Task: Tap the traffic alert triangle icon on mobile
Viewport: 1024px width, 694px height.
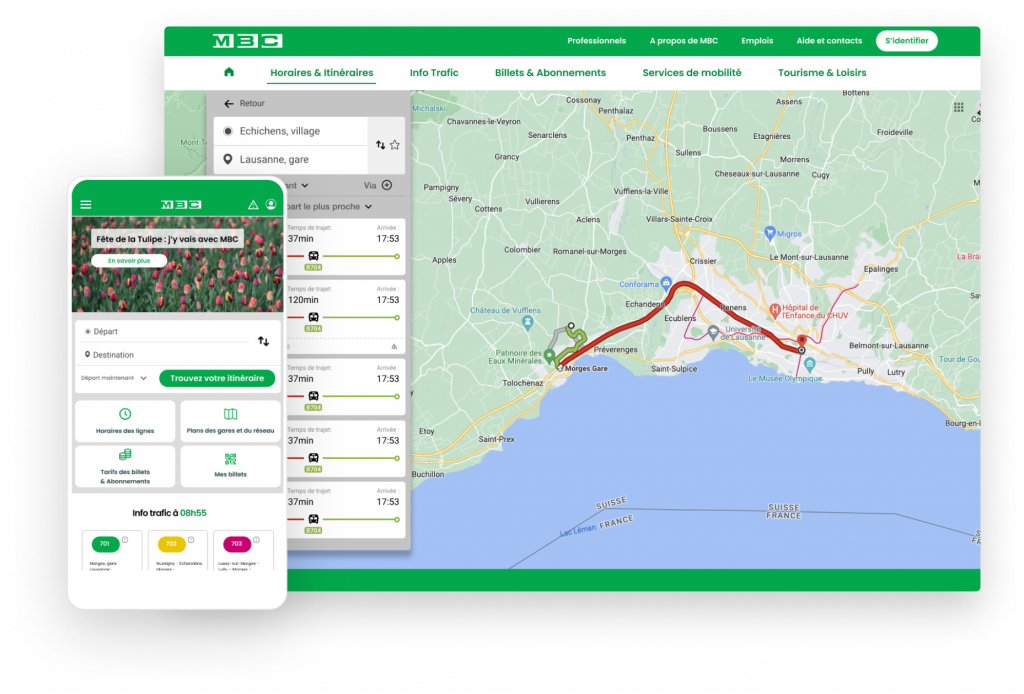Action: coord(253,205)
